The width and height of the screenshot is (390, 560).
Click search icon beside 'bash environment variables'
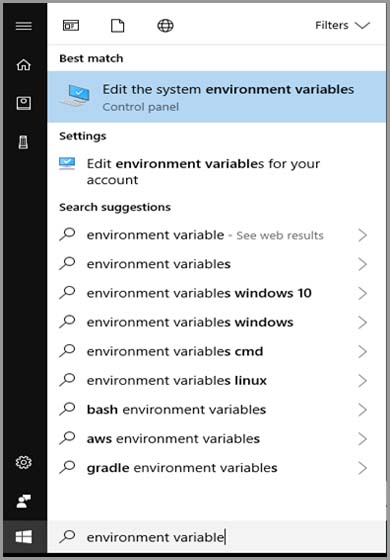point(67,409)
